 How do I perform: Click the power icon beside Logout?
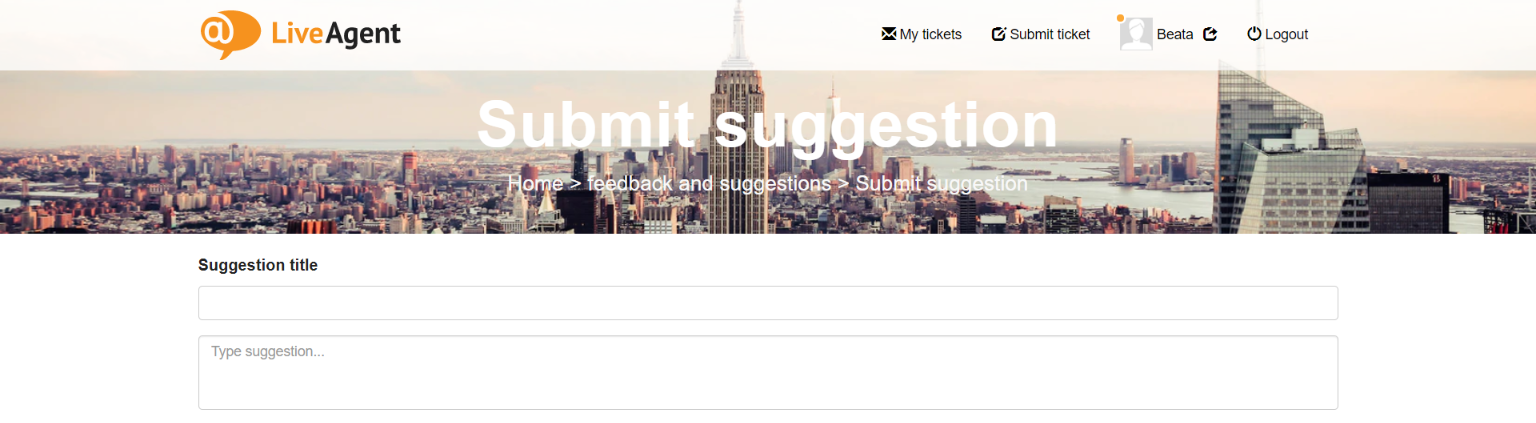coord(1254,34)
